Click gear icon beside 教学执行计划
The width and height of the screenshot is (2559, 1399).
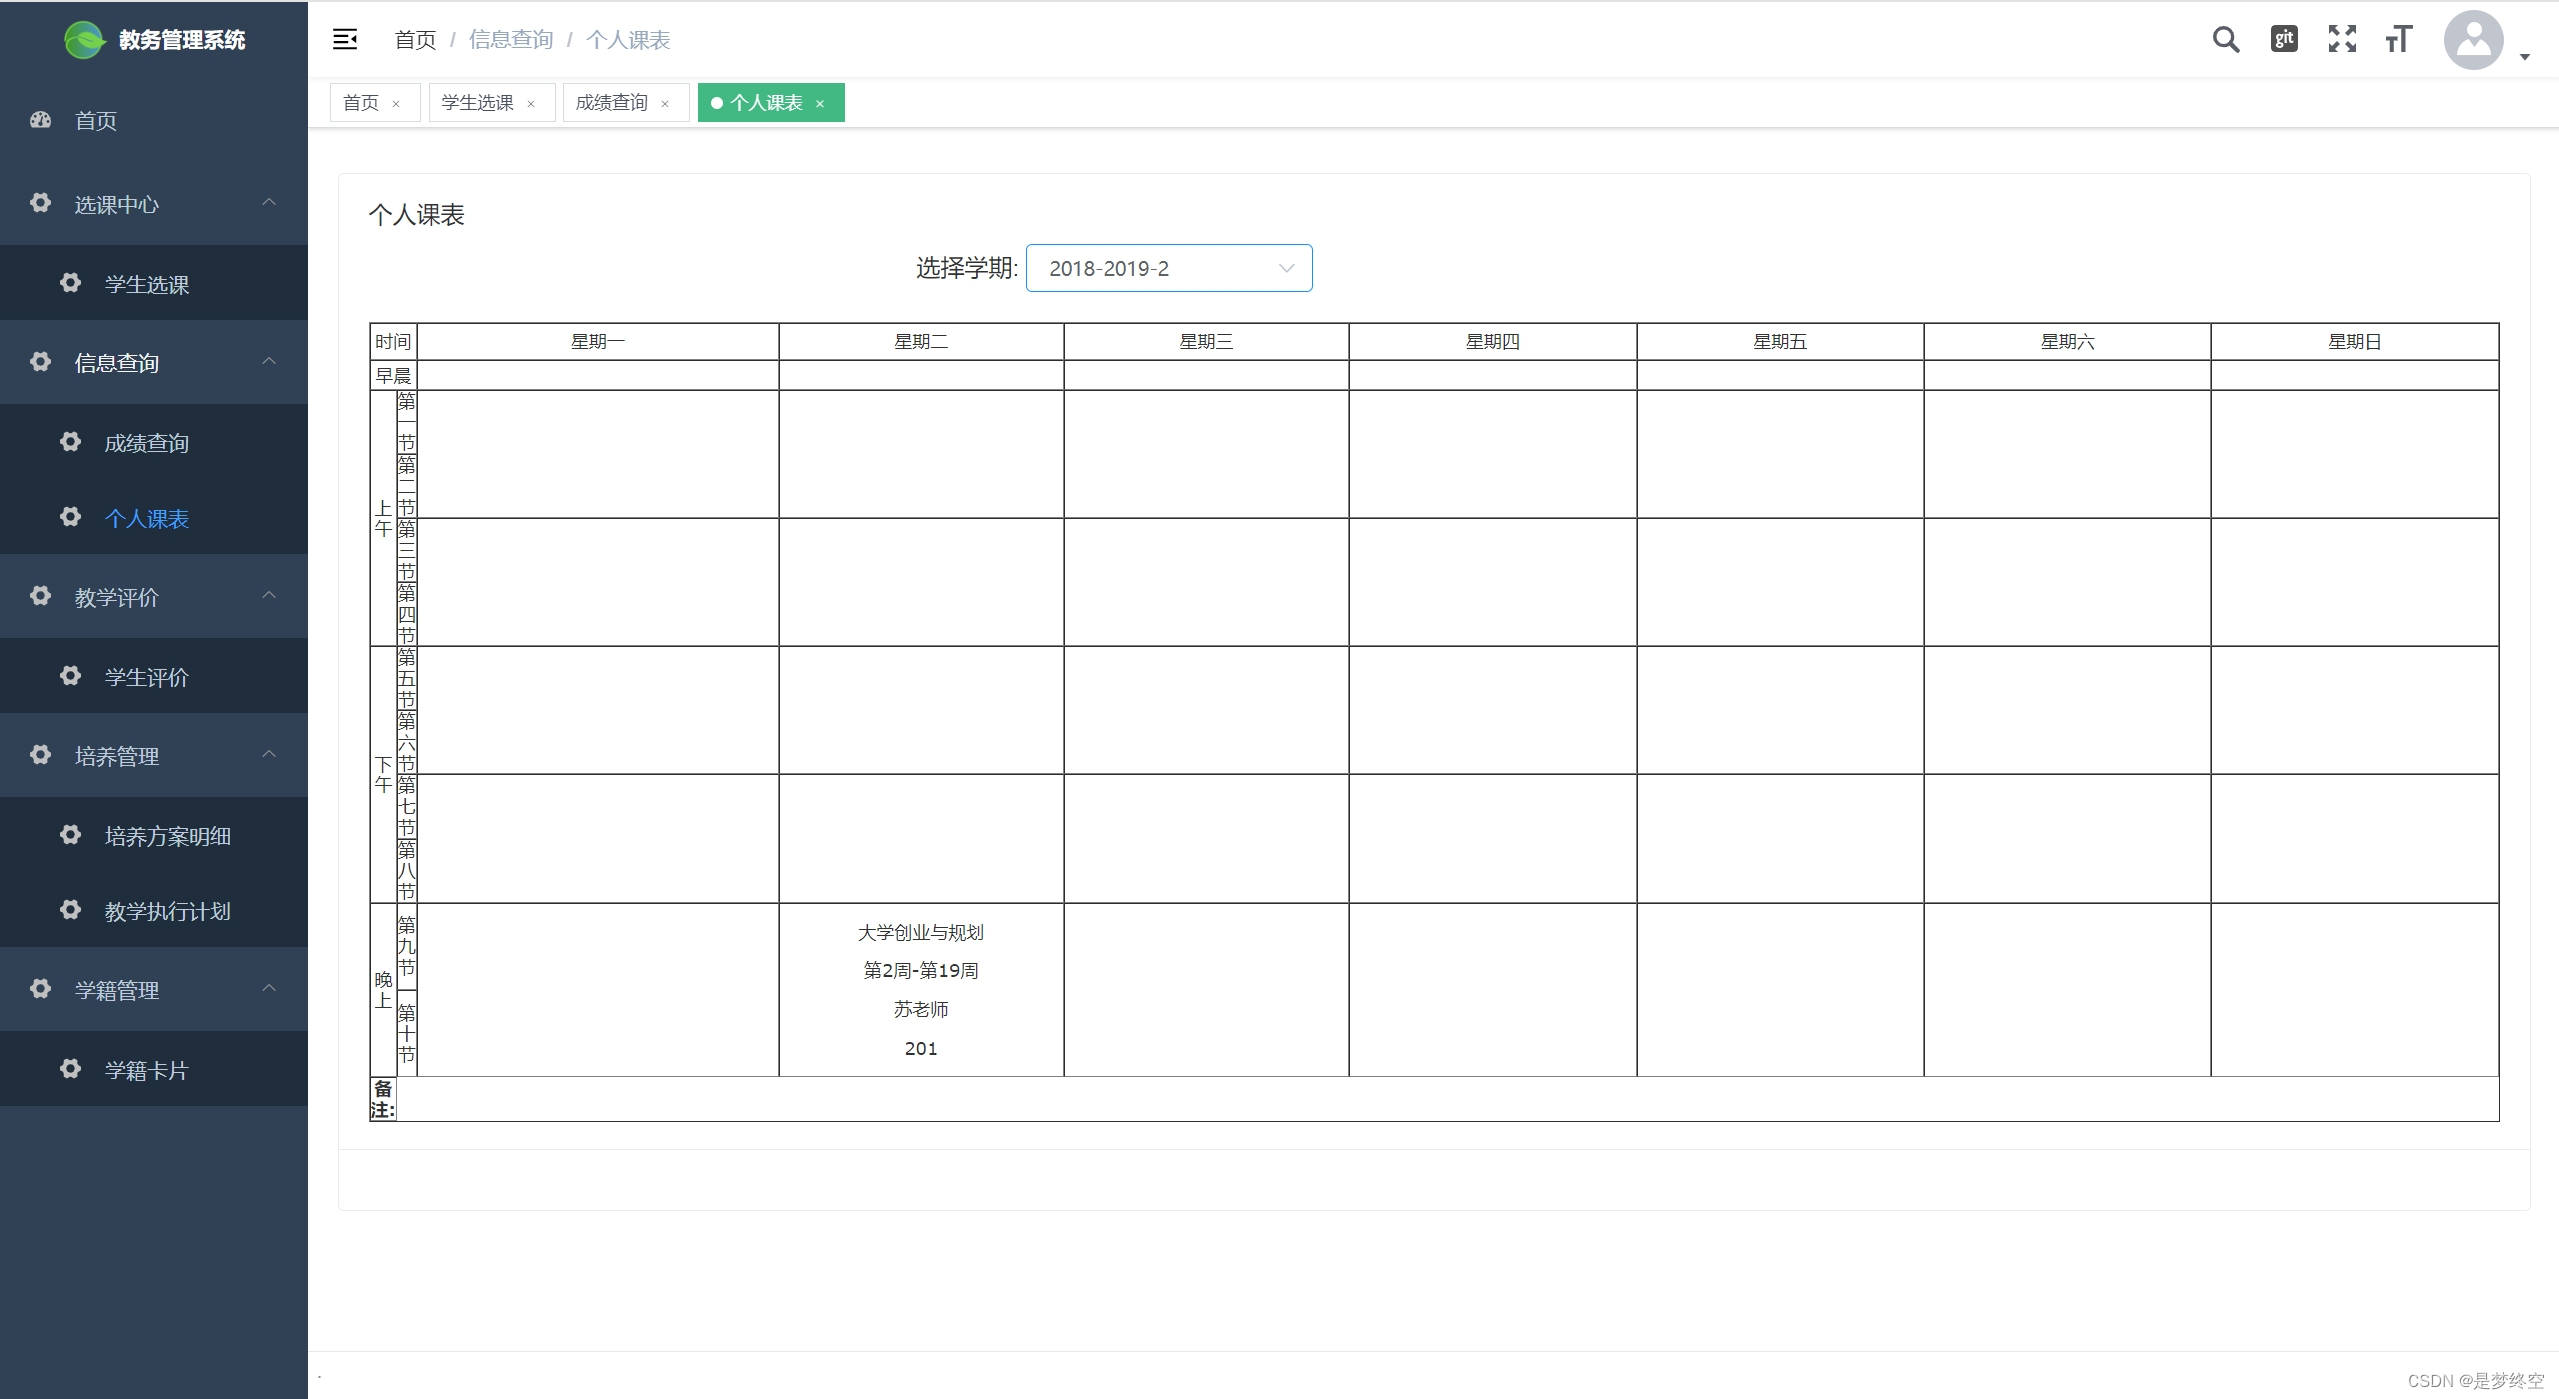(70, 910)
